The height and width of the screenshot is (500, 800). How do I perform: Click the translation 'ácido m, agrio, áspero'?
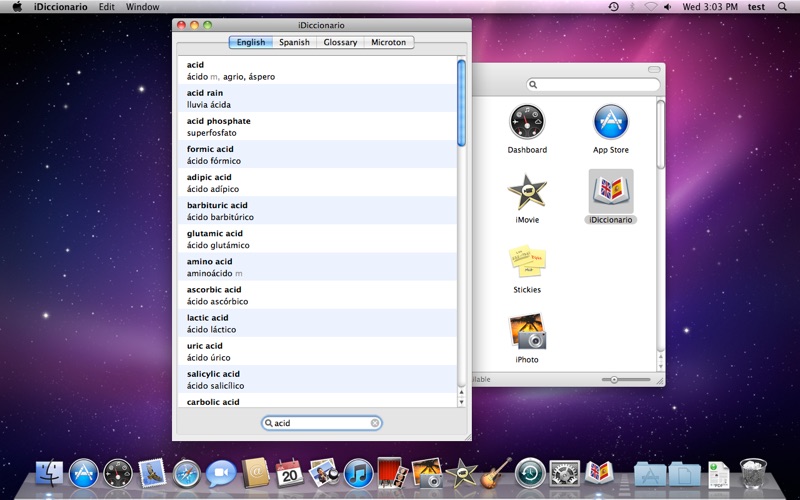(231, 77)
